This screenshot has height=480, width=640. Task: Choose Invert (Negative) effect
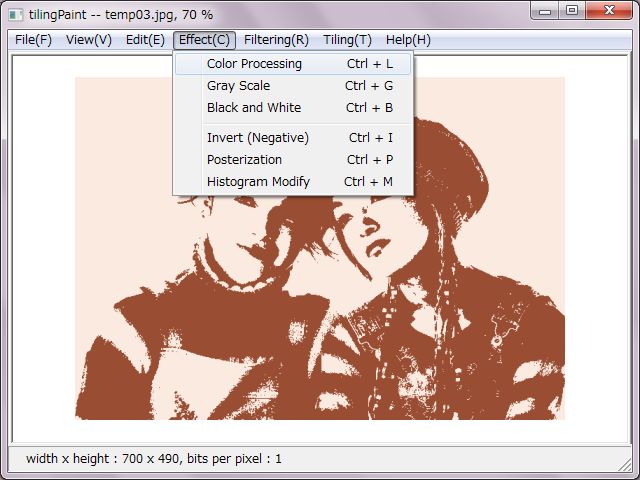pyautogui.click(x=293, y=138)
